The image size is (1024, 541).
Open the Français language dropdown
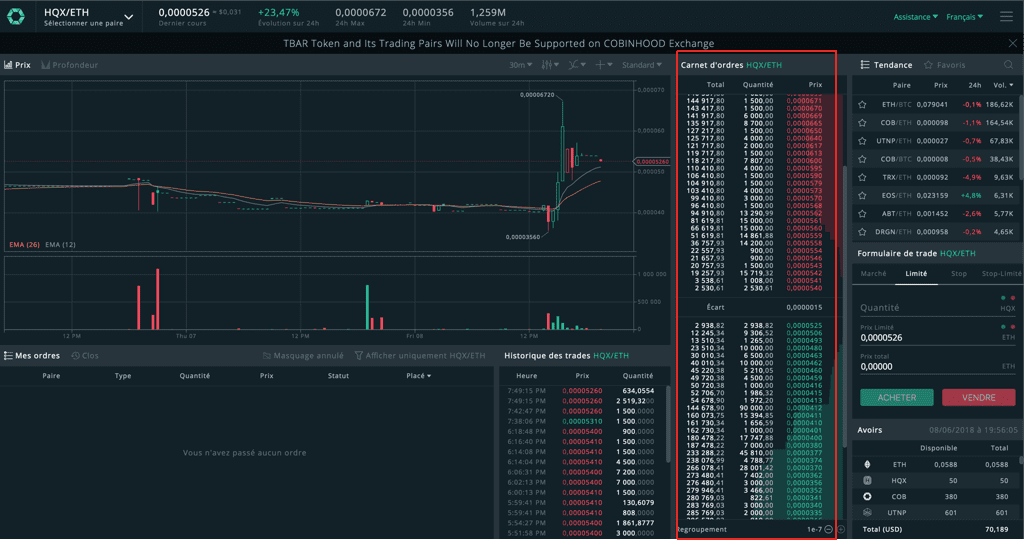point(965,17)
